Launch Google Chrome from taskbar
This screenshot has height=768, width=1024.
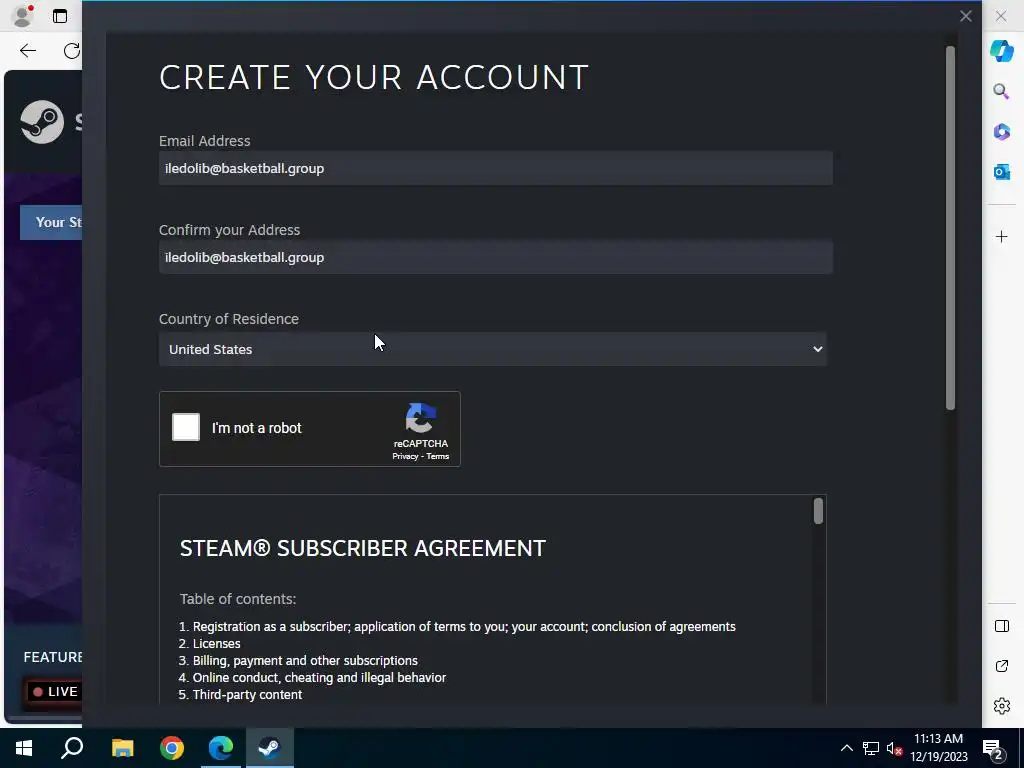point(172,748)
